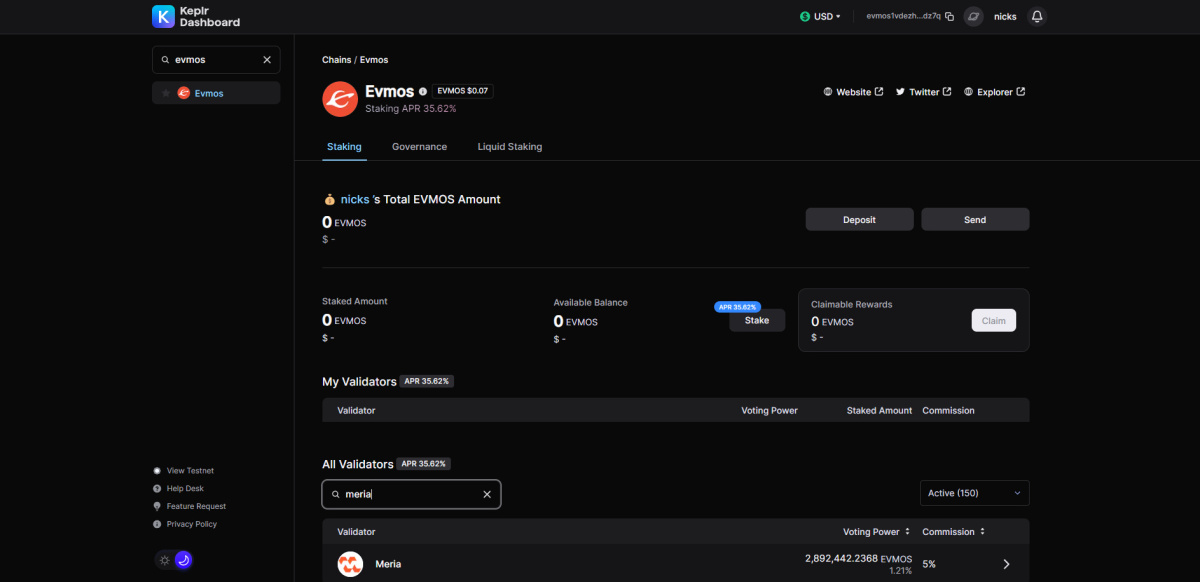The height and width of the screenshot is (582, 1200).
Task: Click the Claim rewards button
Action: [x=994, y=320]
